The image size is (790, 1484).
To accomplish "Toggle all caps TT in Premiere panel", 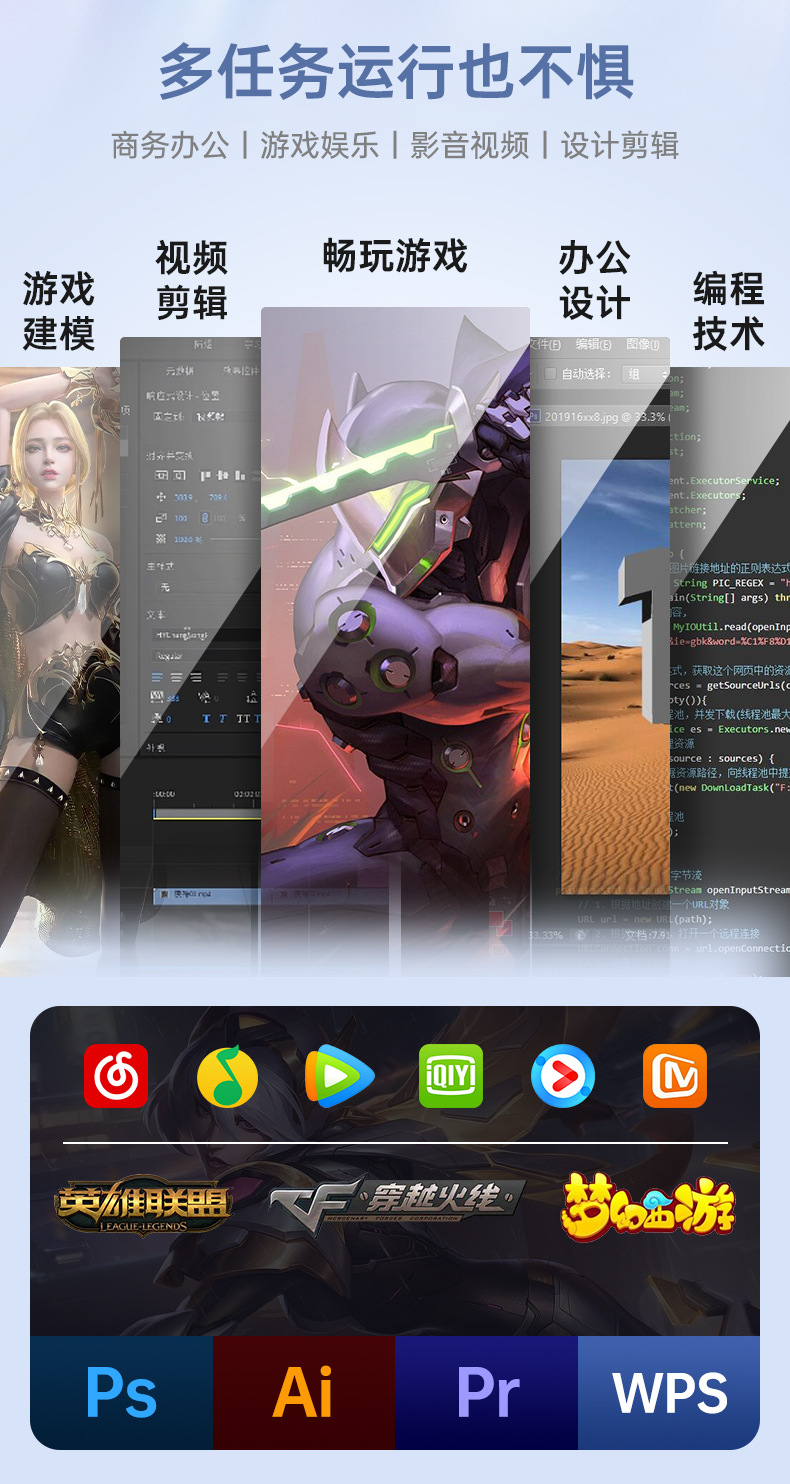I will tap(243, 719).
